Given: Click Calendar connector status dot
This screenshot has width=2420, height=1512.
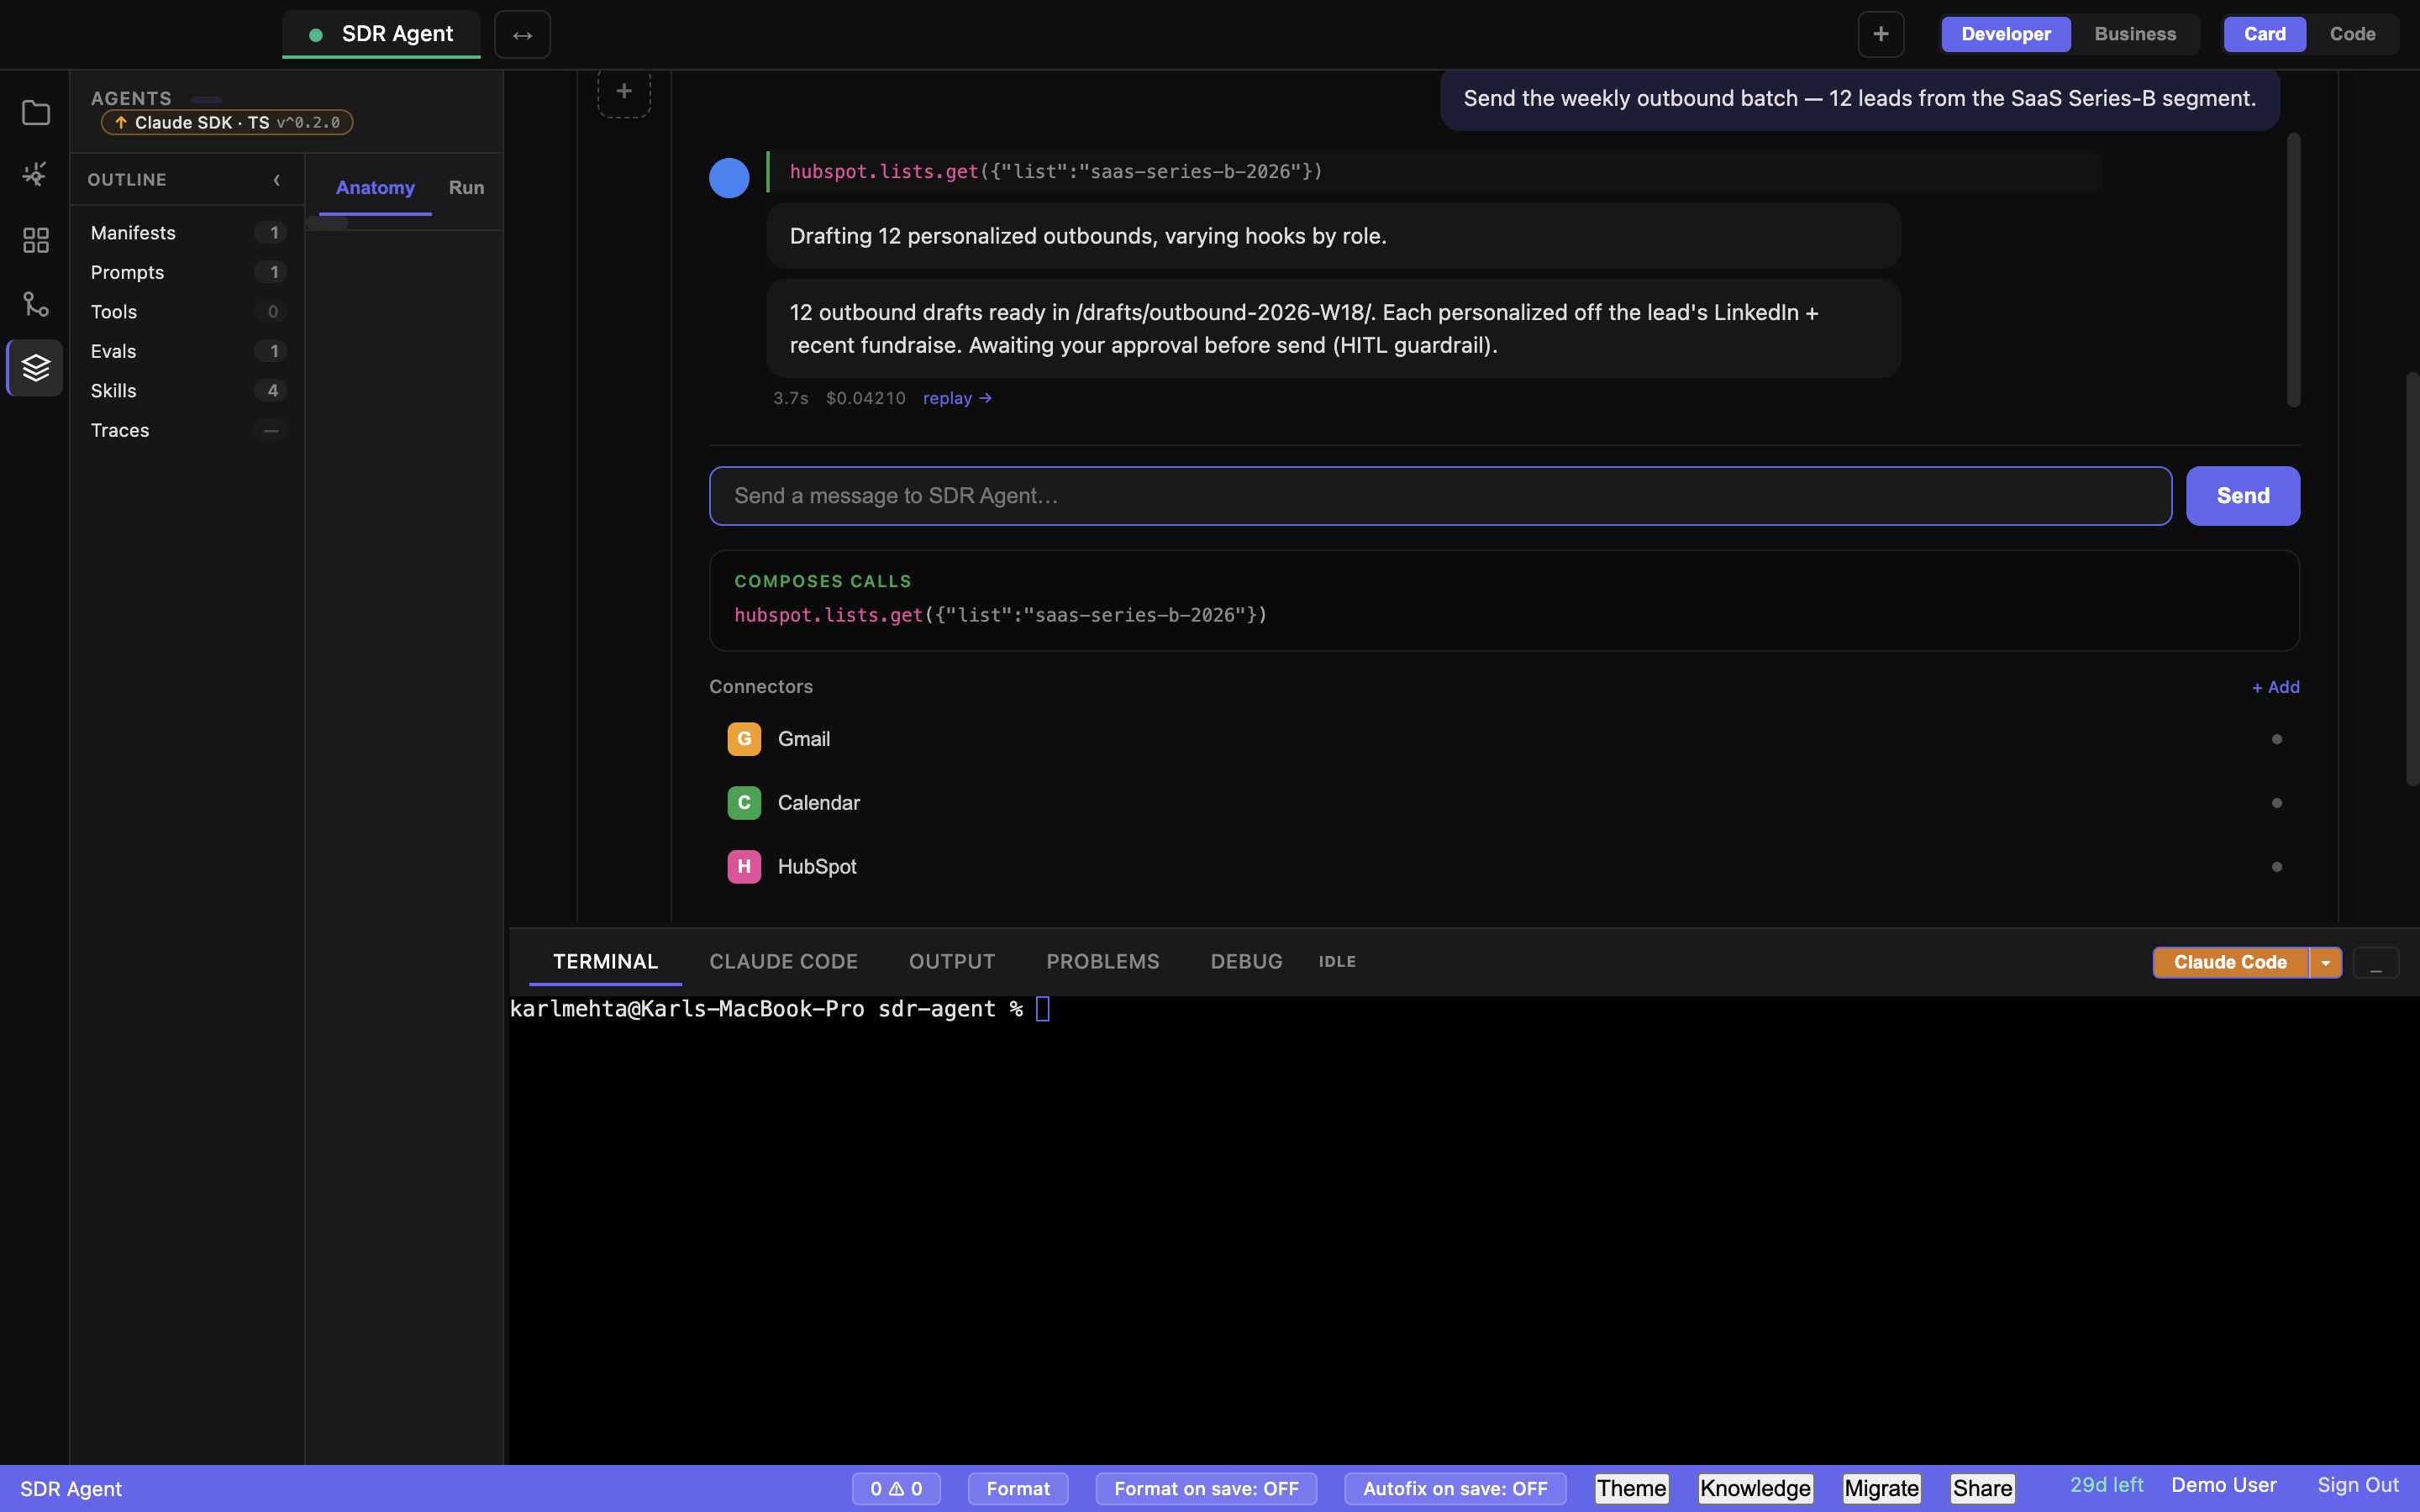Looking at the screenshot, I should [2277, 803].
